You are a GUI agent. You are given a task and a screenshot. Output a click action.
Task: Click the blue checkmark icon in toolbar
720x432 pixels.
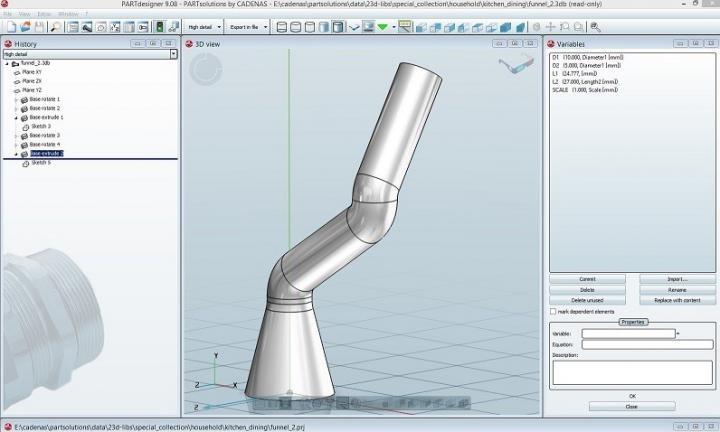point(354,28)
